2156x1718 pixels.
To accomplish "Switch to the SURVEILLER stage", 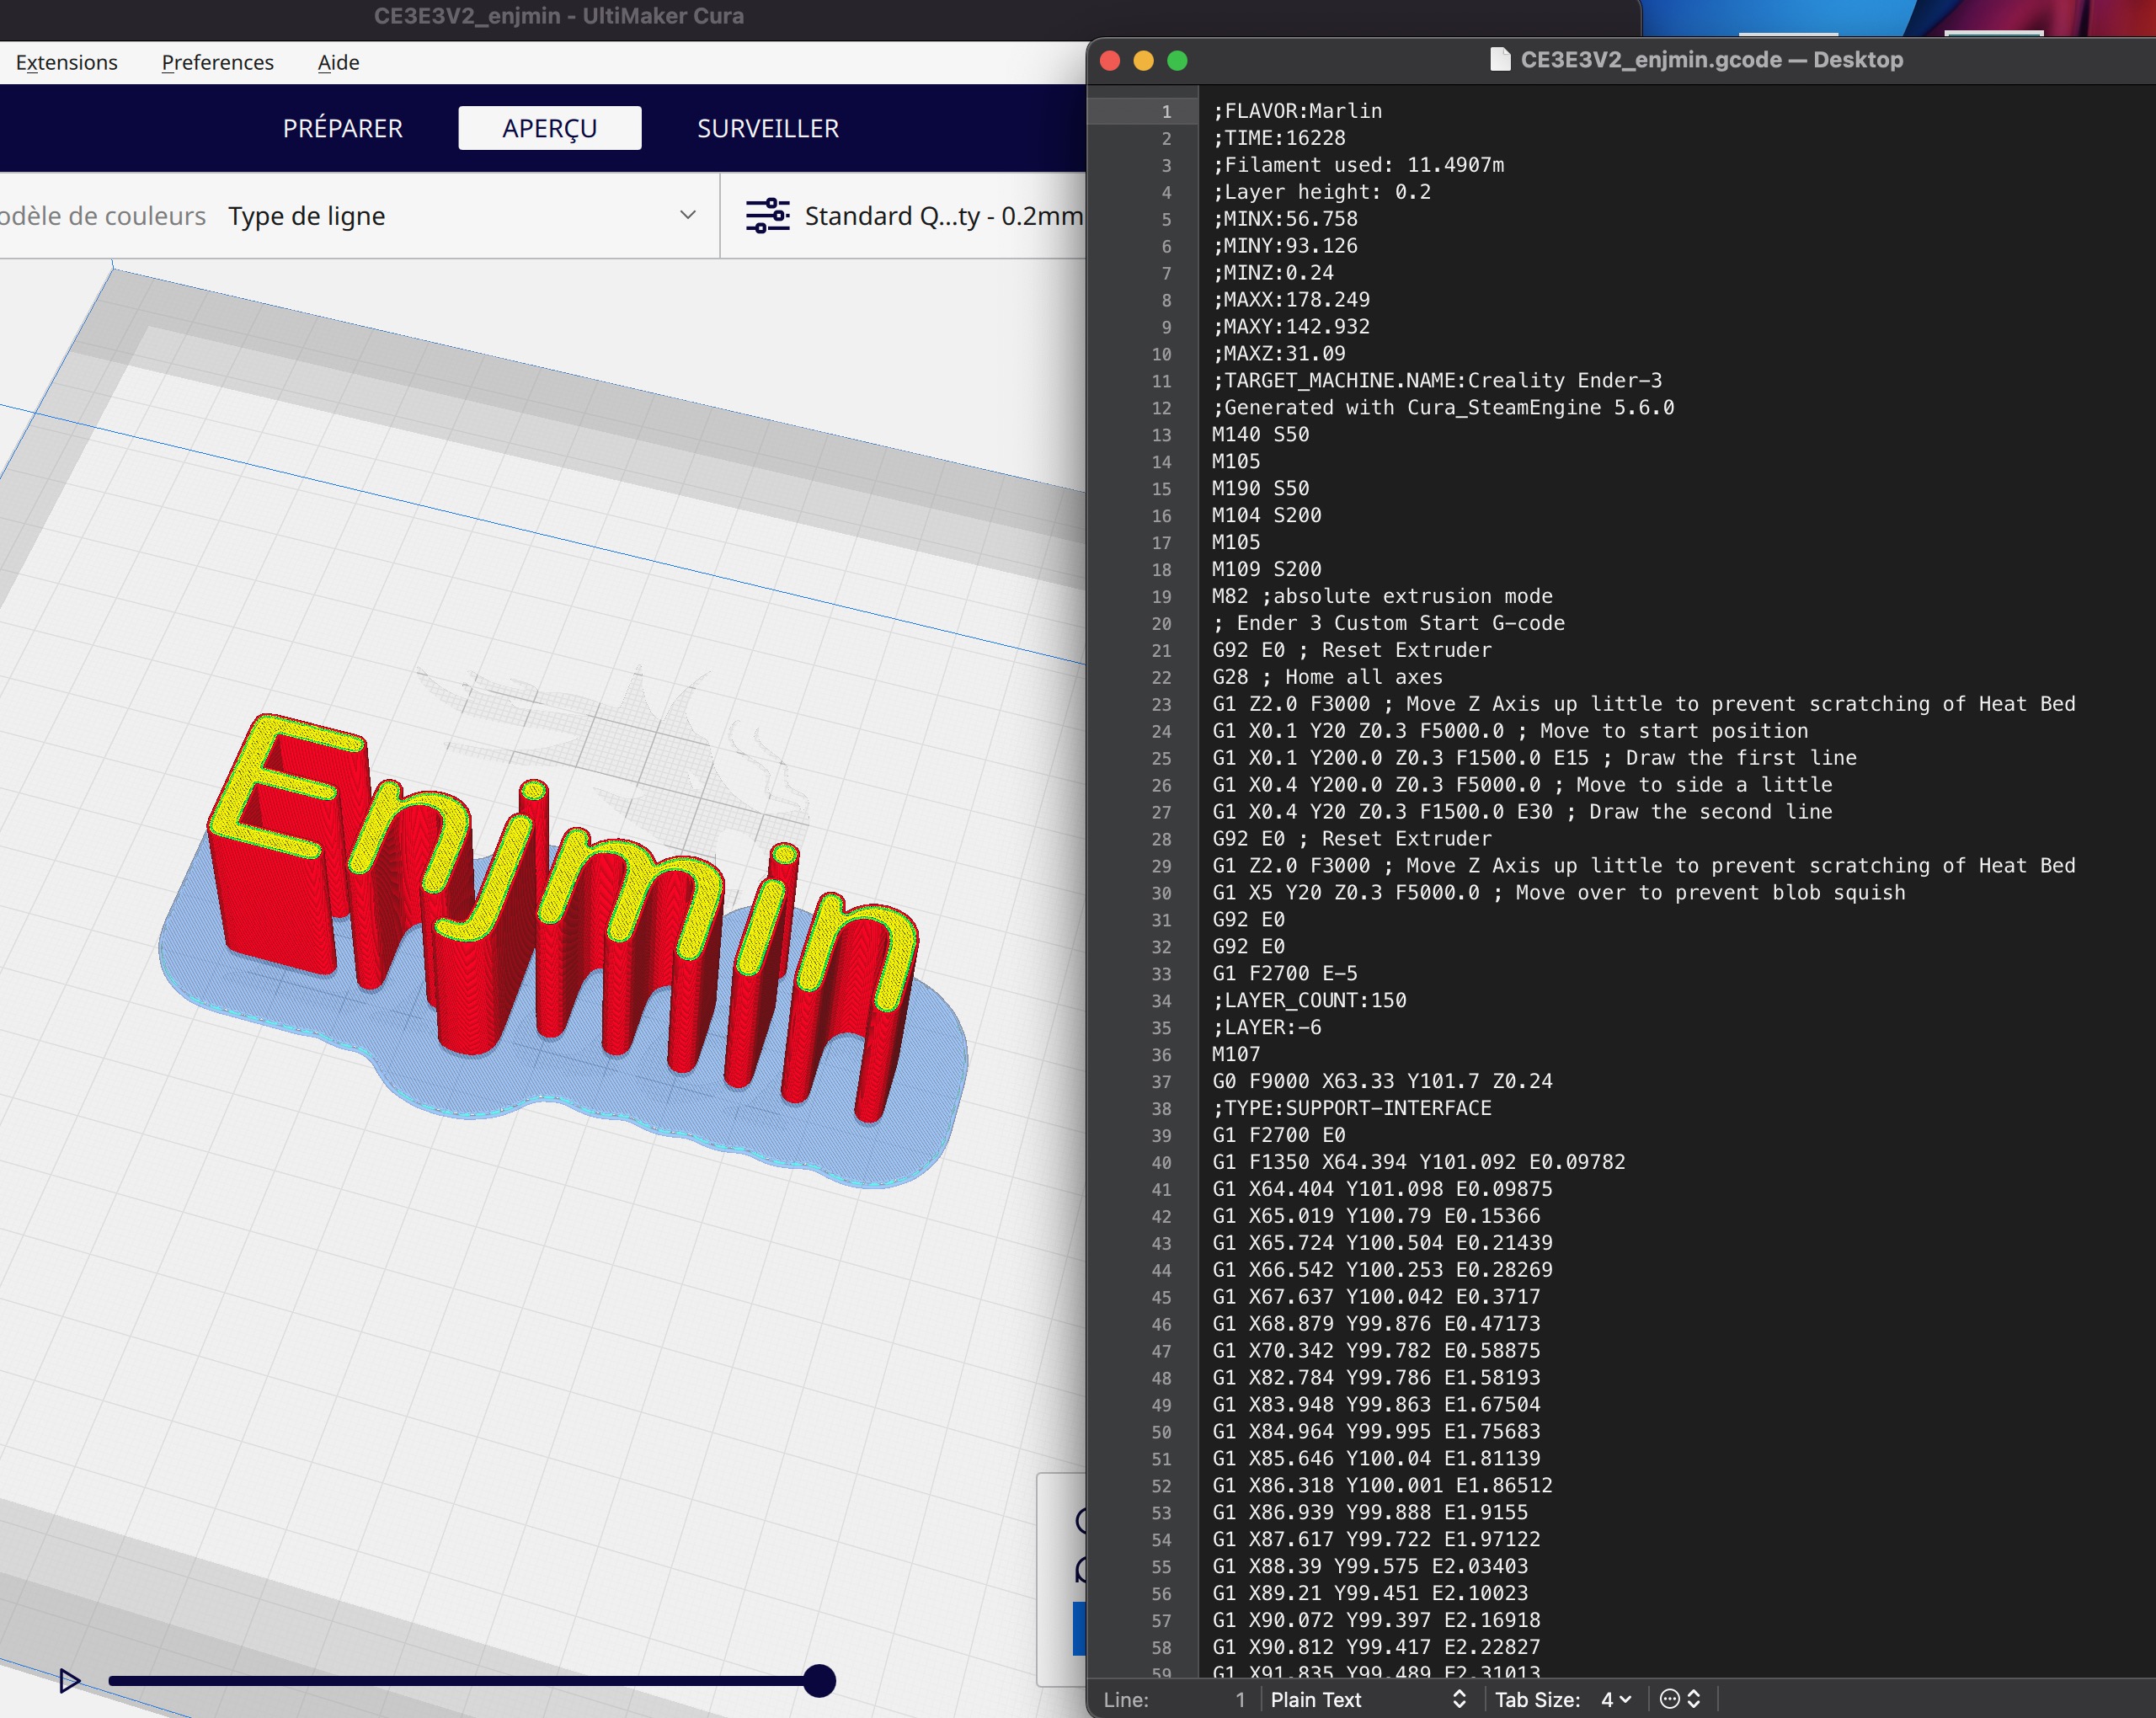I will 768,128.
